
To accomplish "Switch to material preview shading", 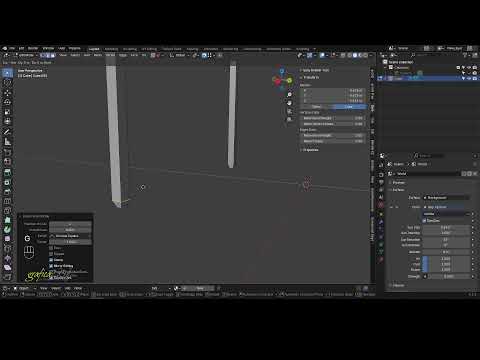I will [360, 55].
